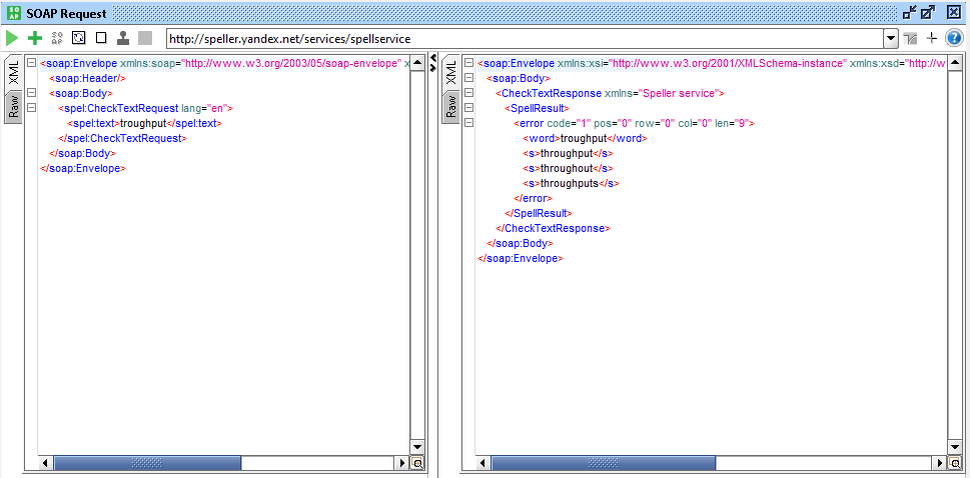The image size is (970, 478).
Task: Click the SOAP icon in the title bar
Action: coord(15,13)
